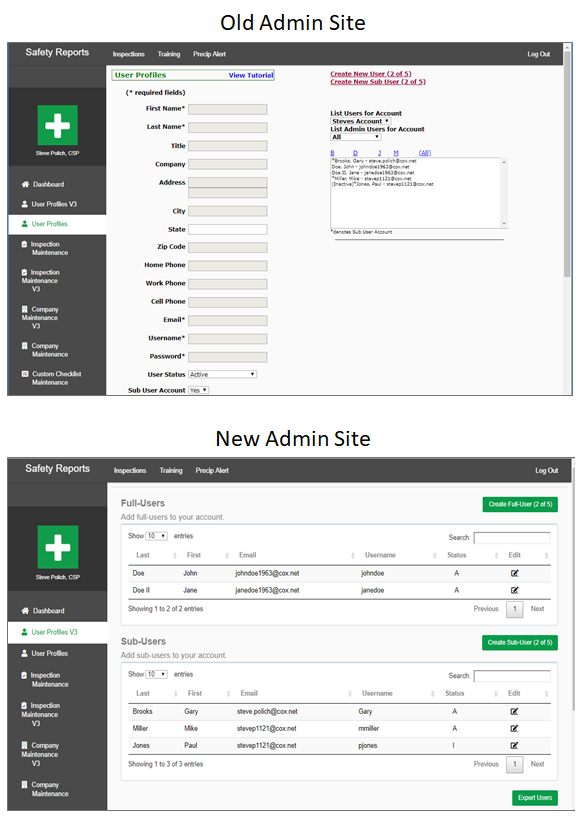Open Steves Account dropdown list
The height and width of the screenshot is (823, 580).
coord(361,121)
